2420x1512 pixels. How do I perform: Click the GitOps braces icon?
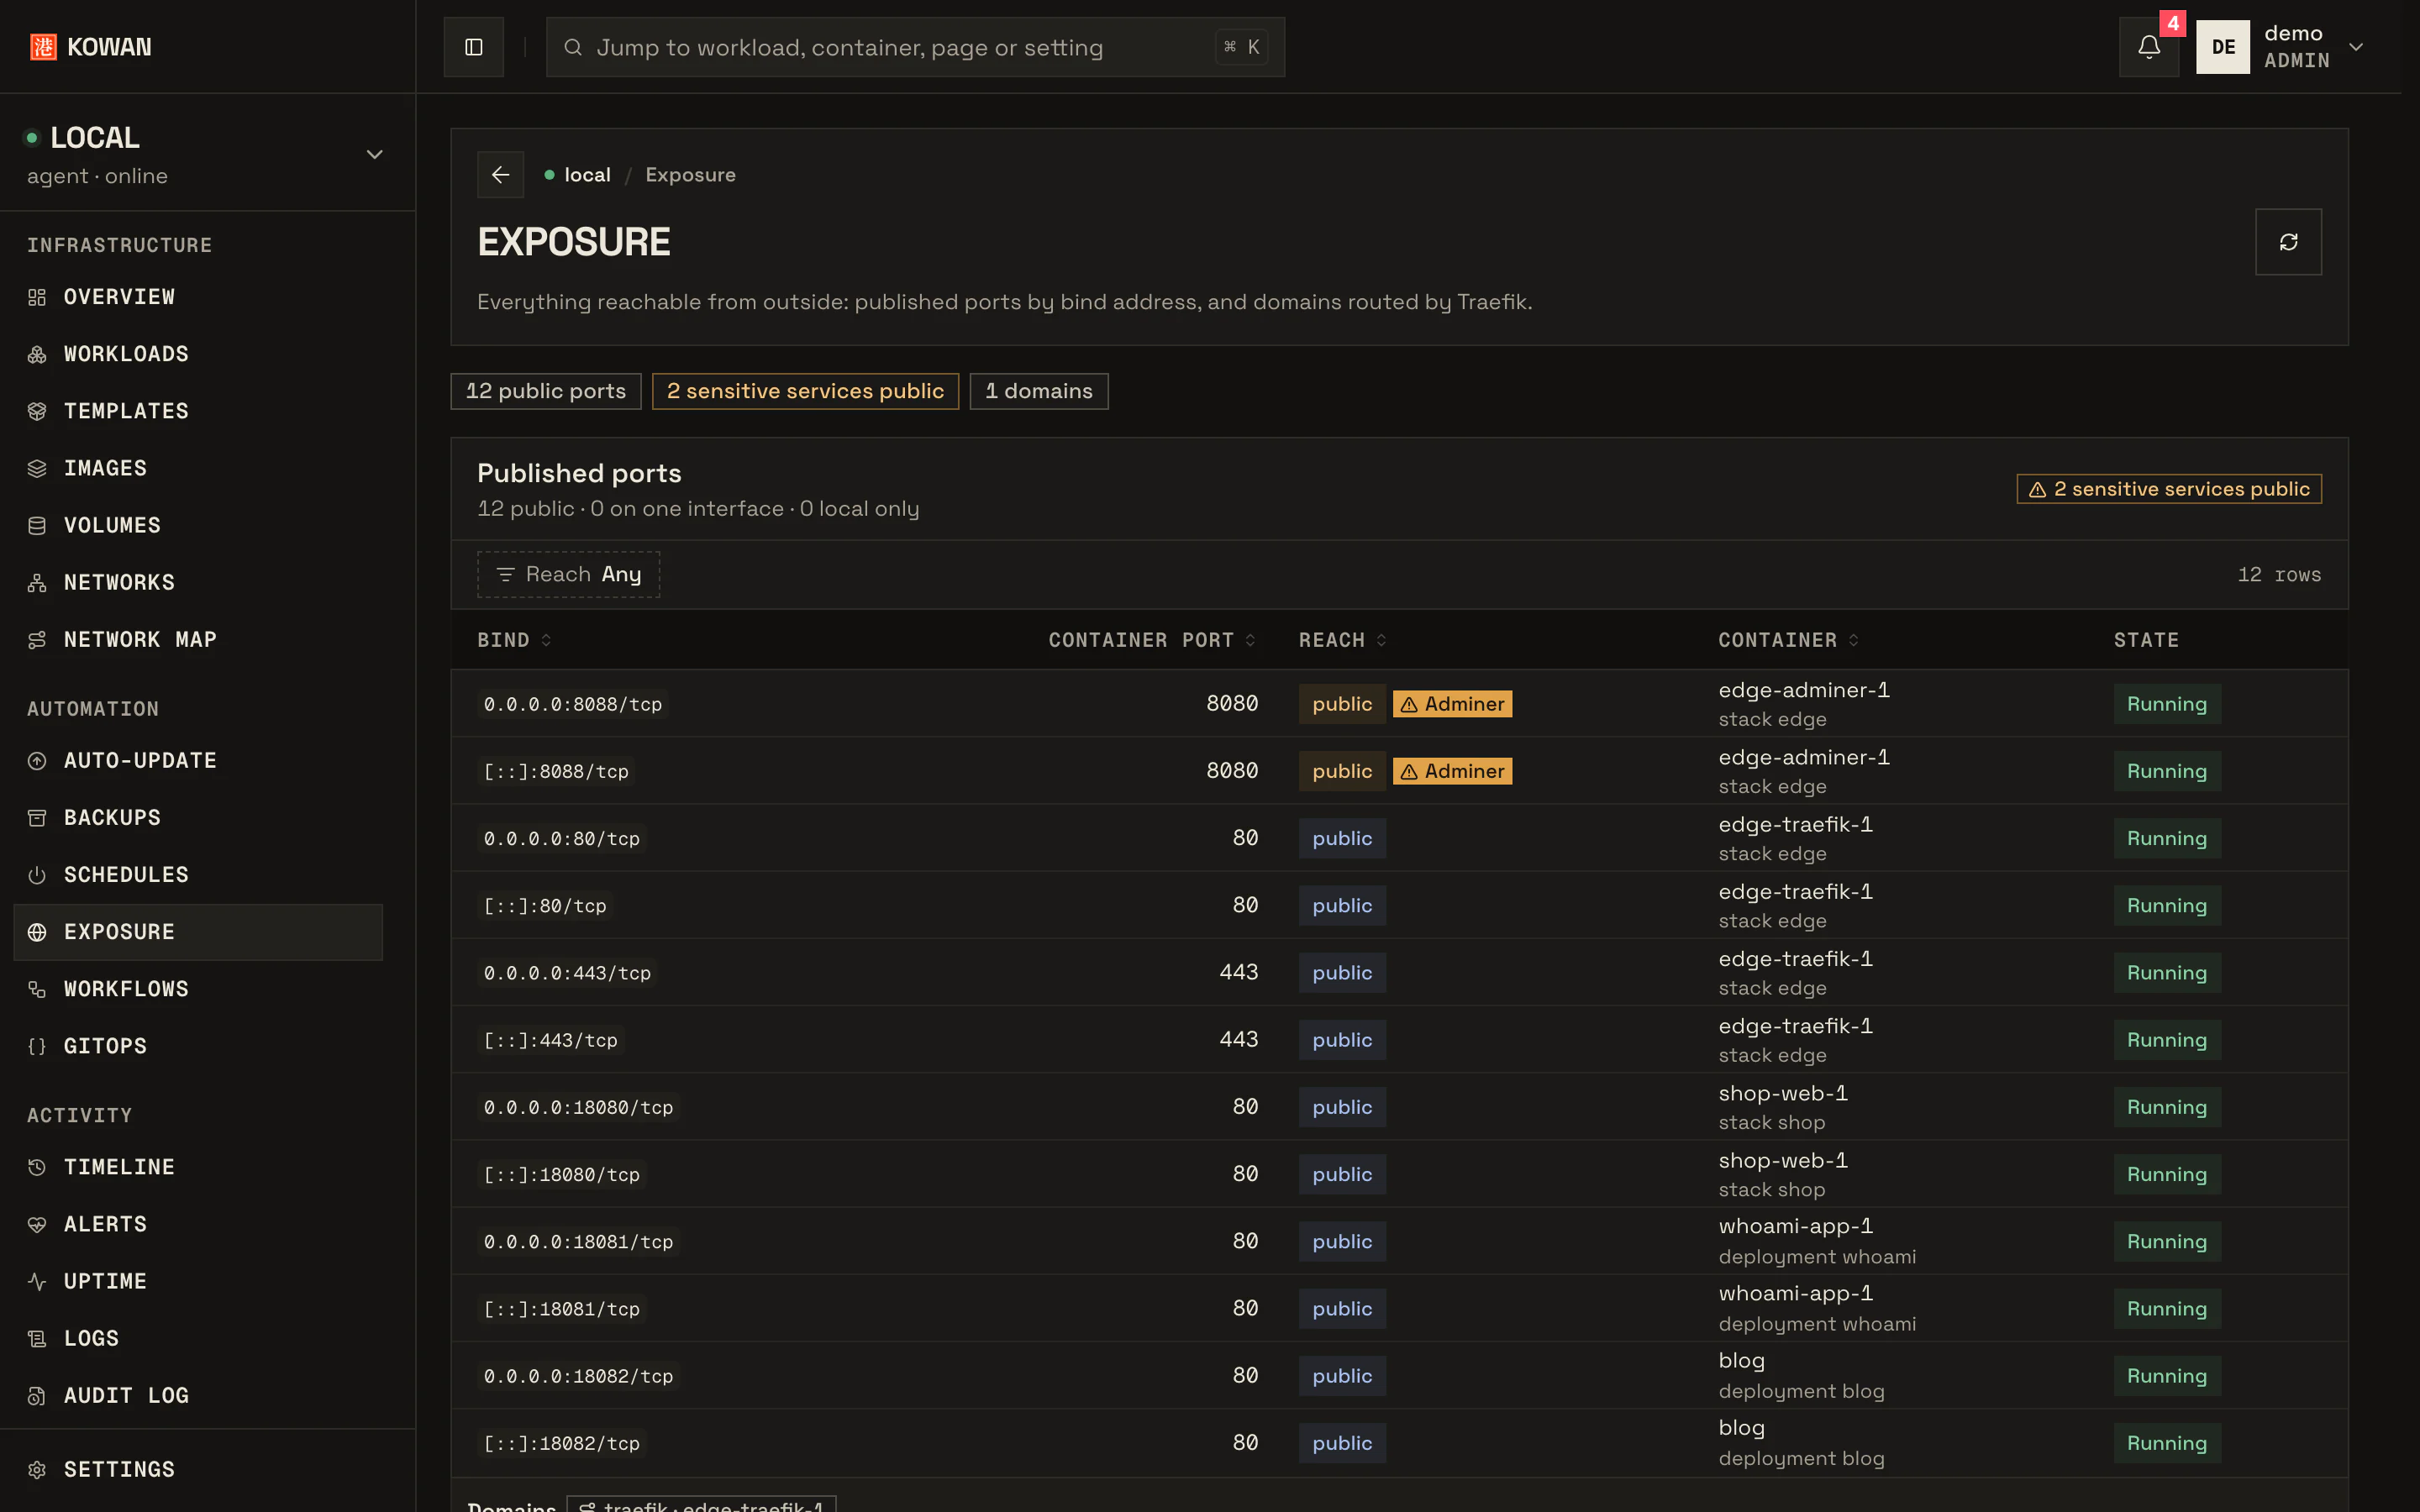(x=37, y=1046)
